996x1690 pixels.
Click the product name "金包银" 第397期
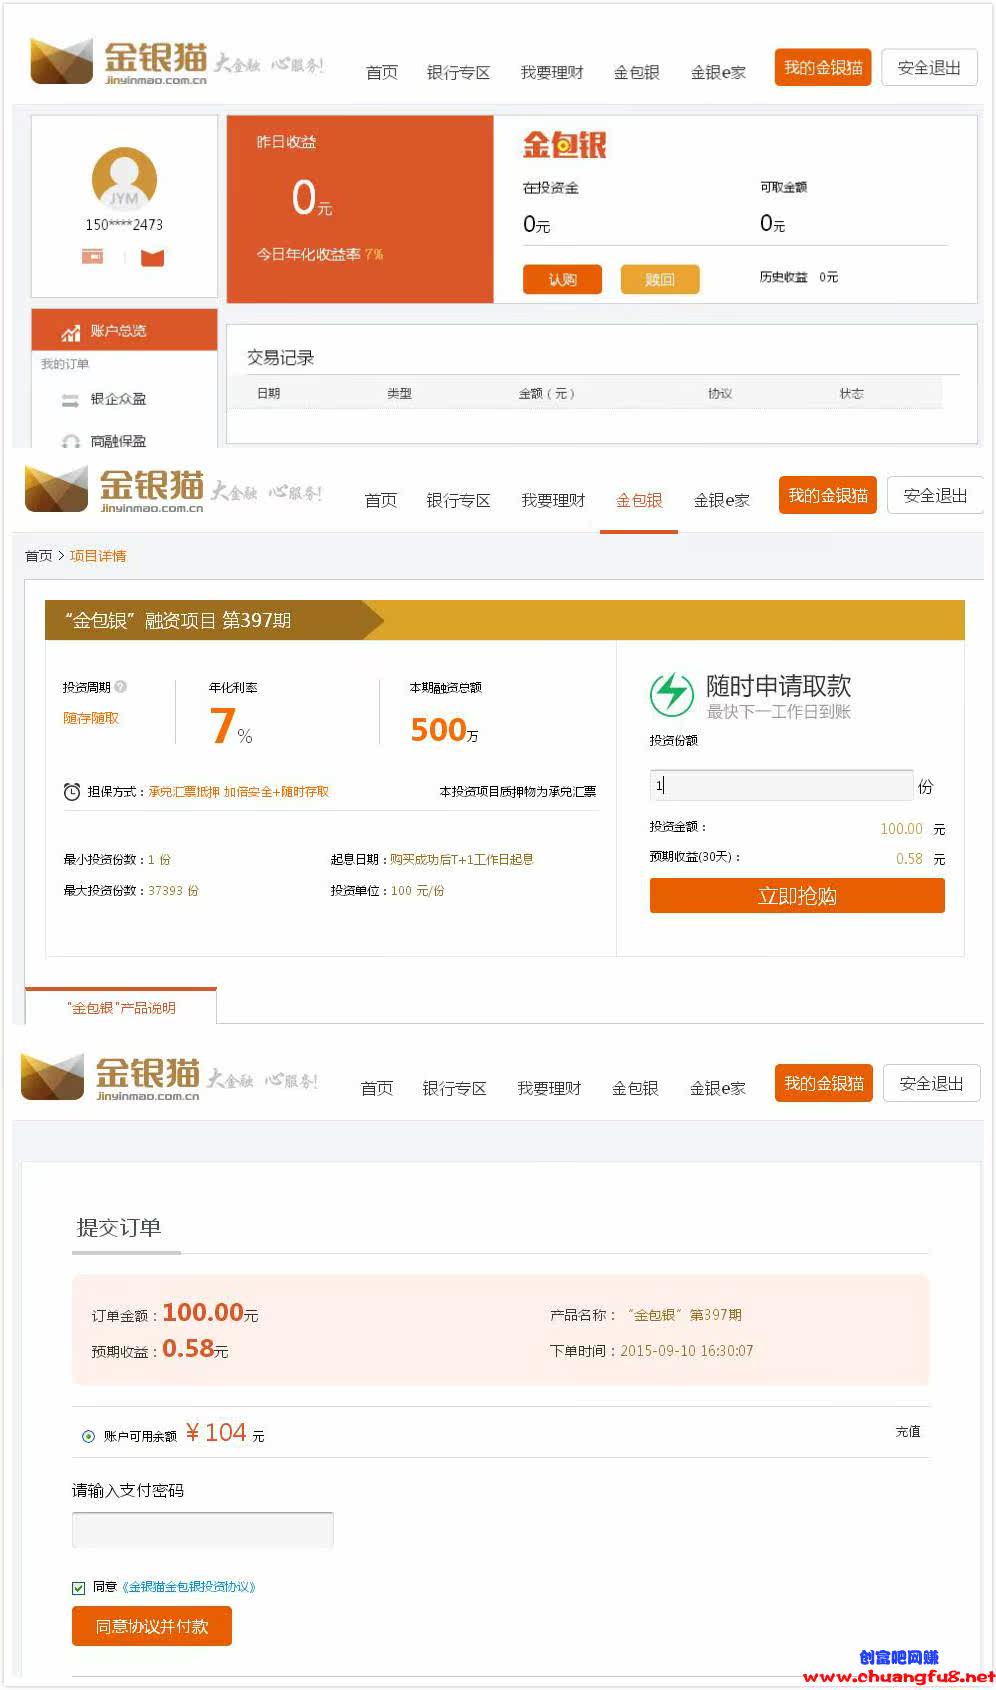click(685, 1315)
